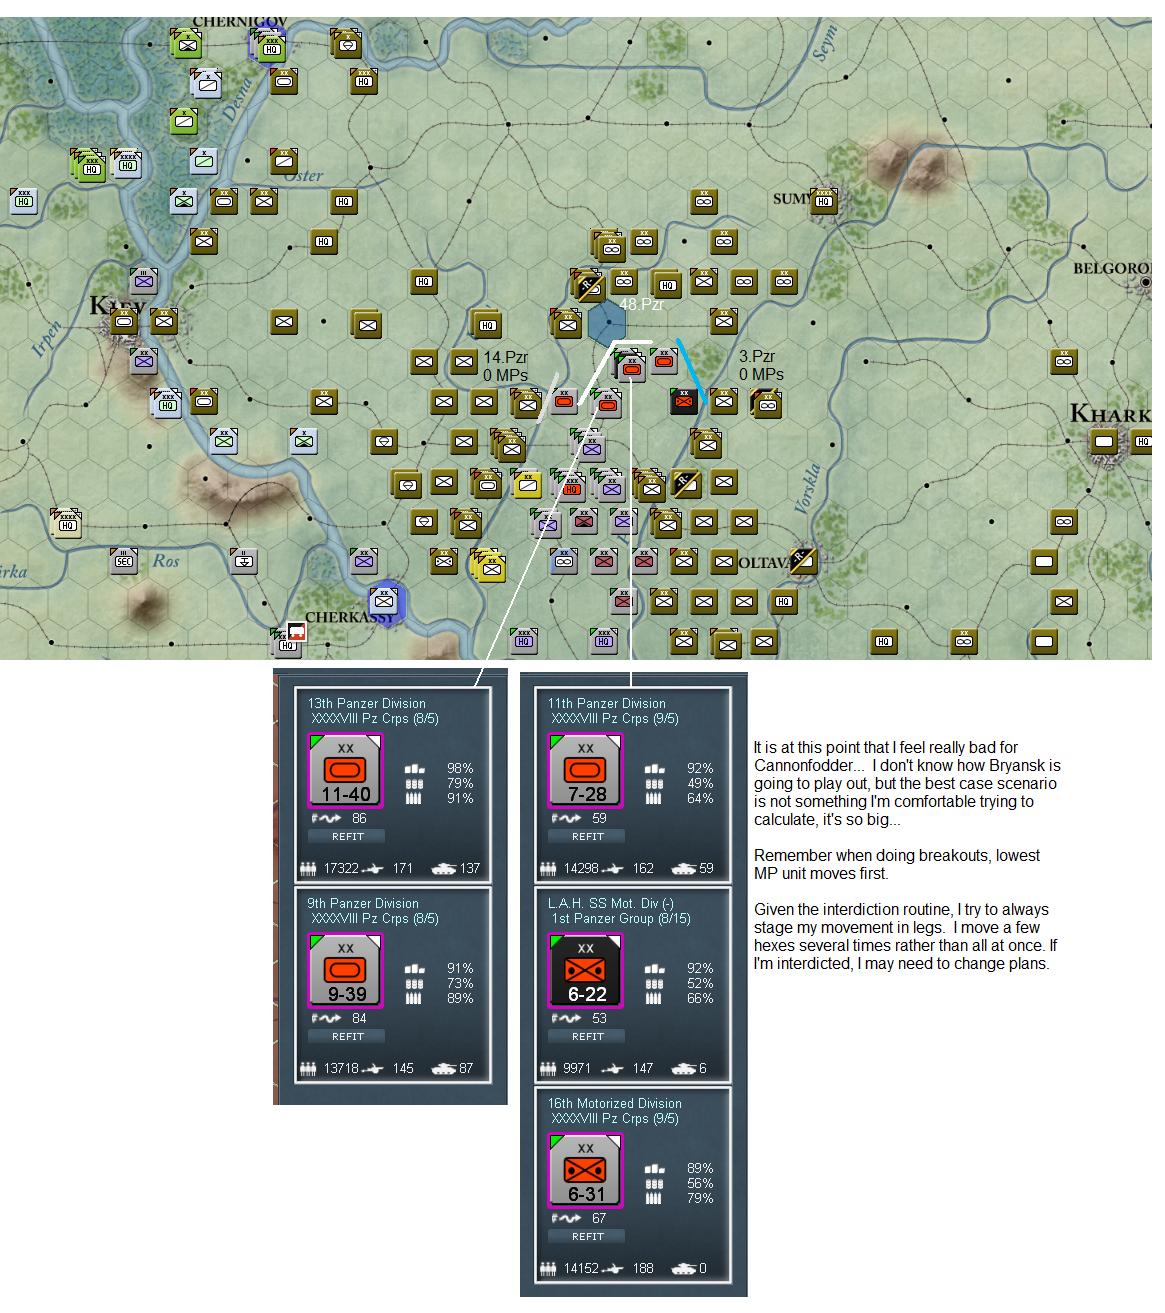Click the 3.Pzr 0 MPs label

coord(761,365)
